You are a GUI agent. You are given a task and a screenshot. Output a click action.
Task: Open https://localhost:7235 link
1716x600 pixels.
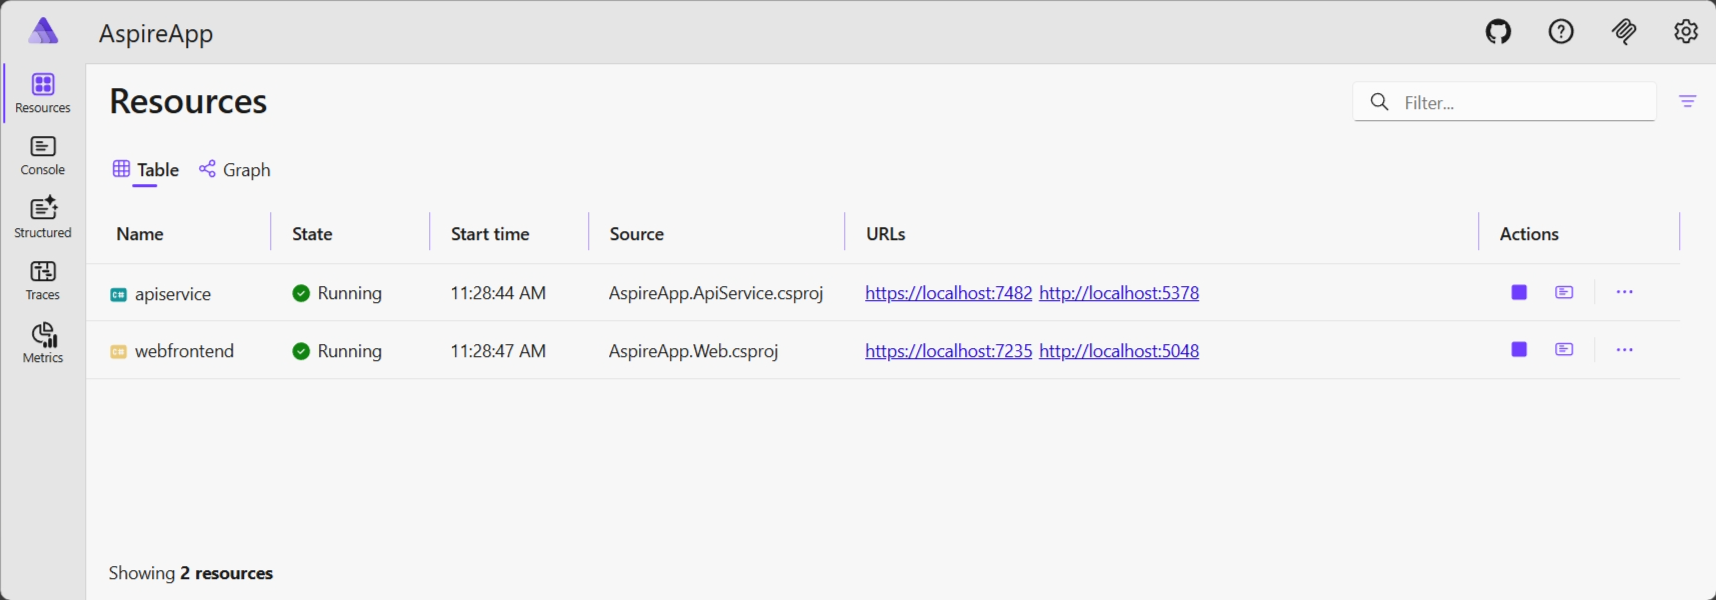point(949,351)
